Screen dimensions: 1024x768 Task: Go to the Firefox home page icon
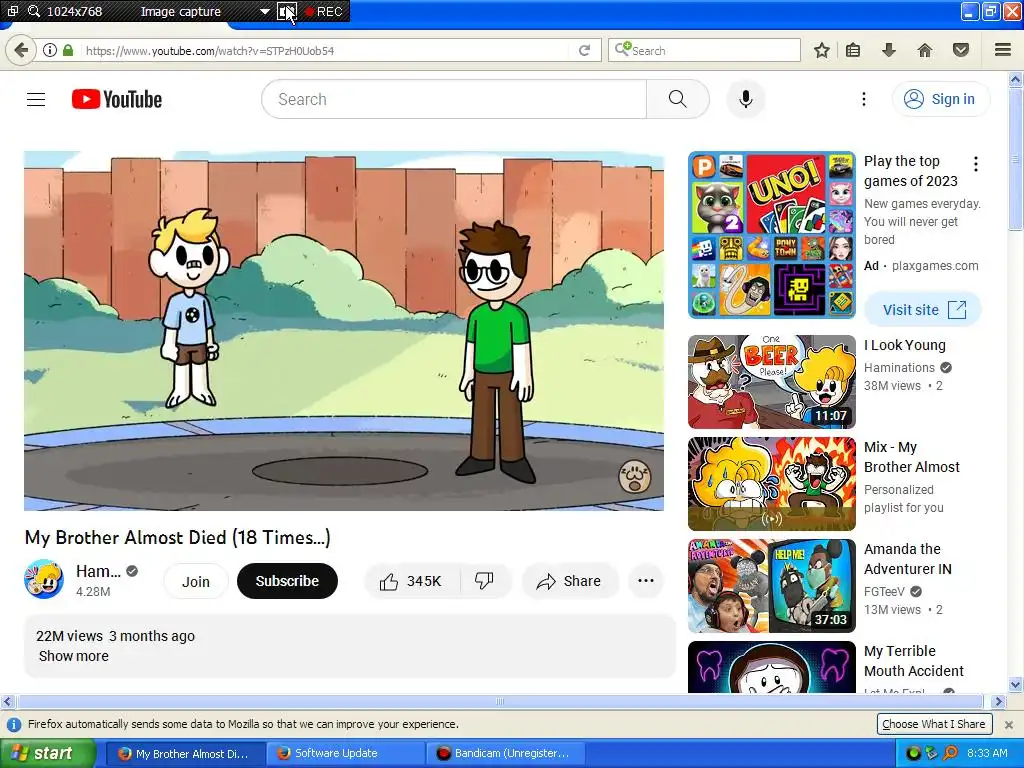point(924,50)
